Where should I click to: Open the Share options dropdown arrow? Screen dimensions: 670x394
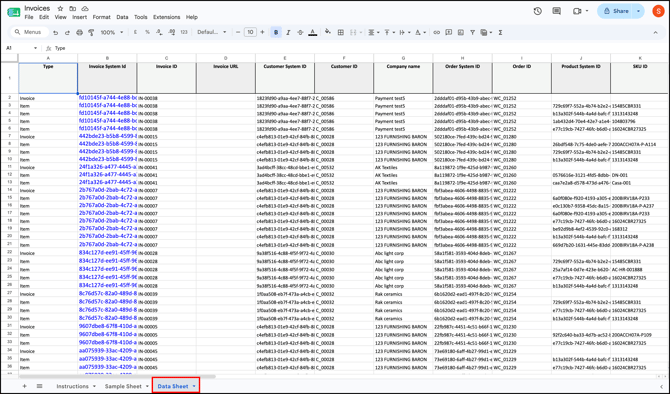(x=639, y=11)
